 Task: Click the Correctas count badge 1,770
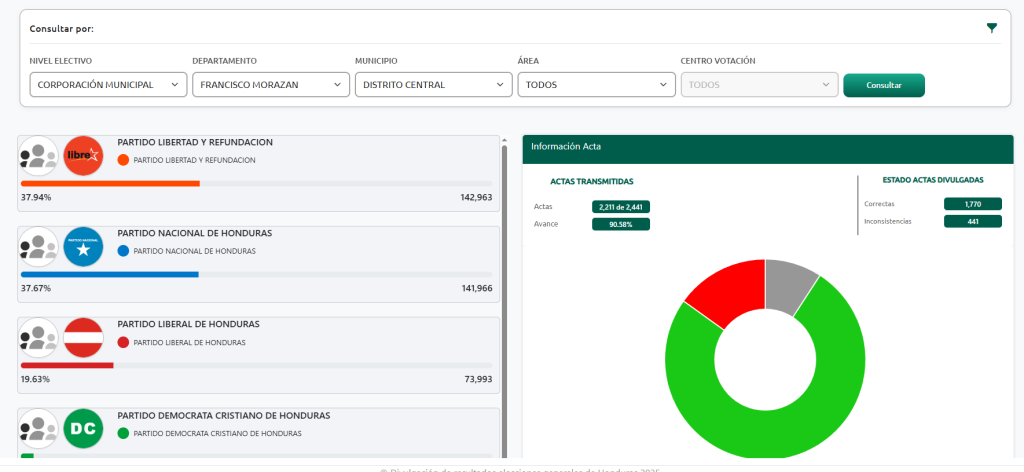click(x=972, y=204)
